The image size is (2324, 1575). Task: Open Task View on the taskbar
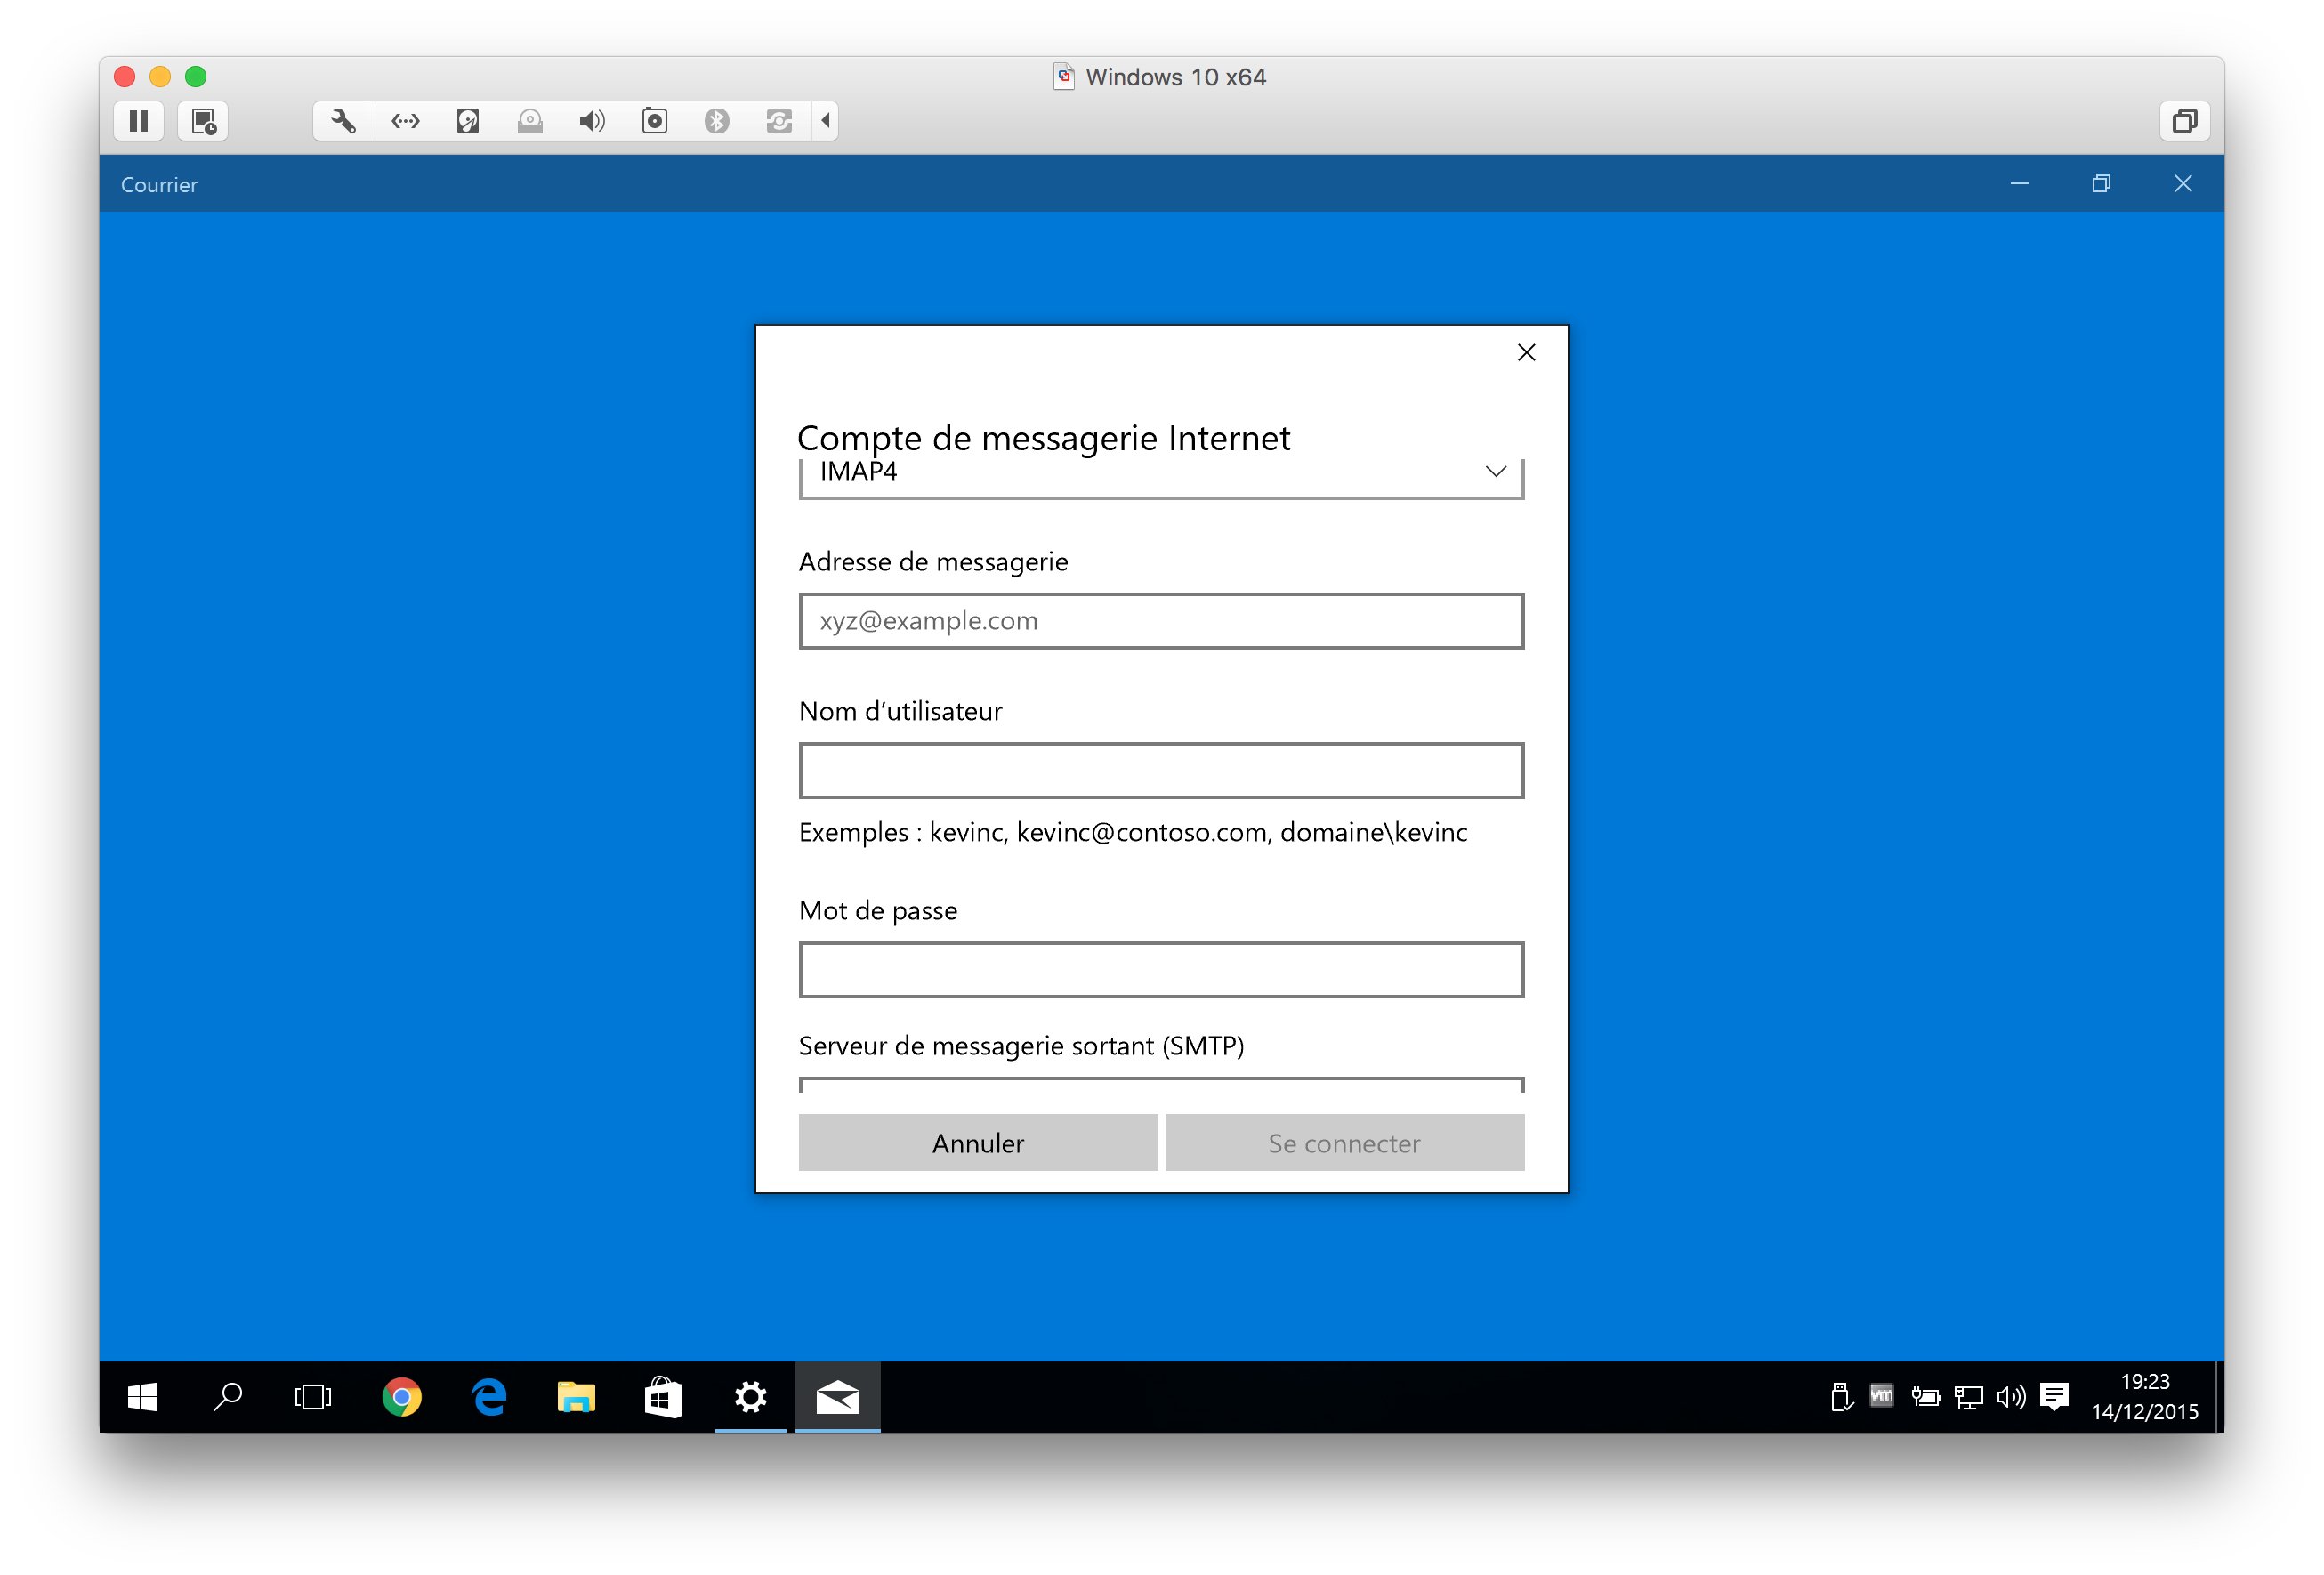313,1397
